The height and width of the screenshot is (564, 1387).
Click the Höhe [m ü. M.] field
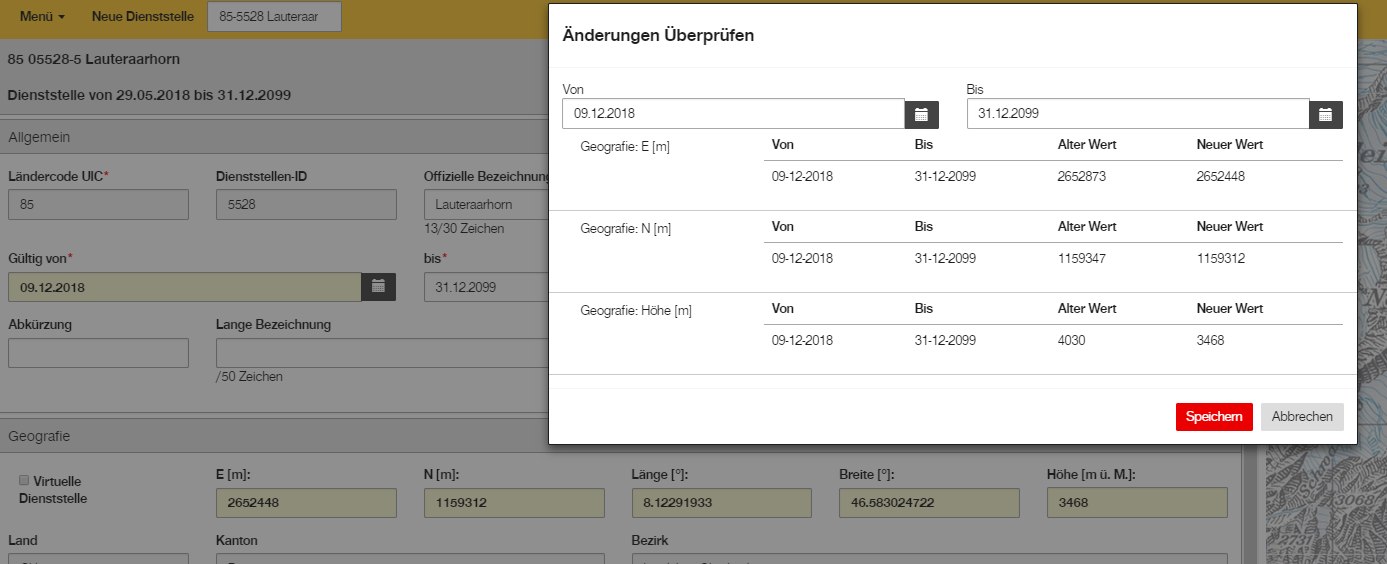[x=1137, y=503]
